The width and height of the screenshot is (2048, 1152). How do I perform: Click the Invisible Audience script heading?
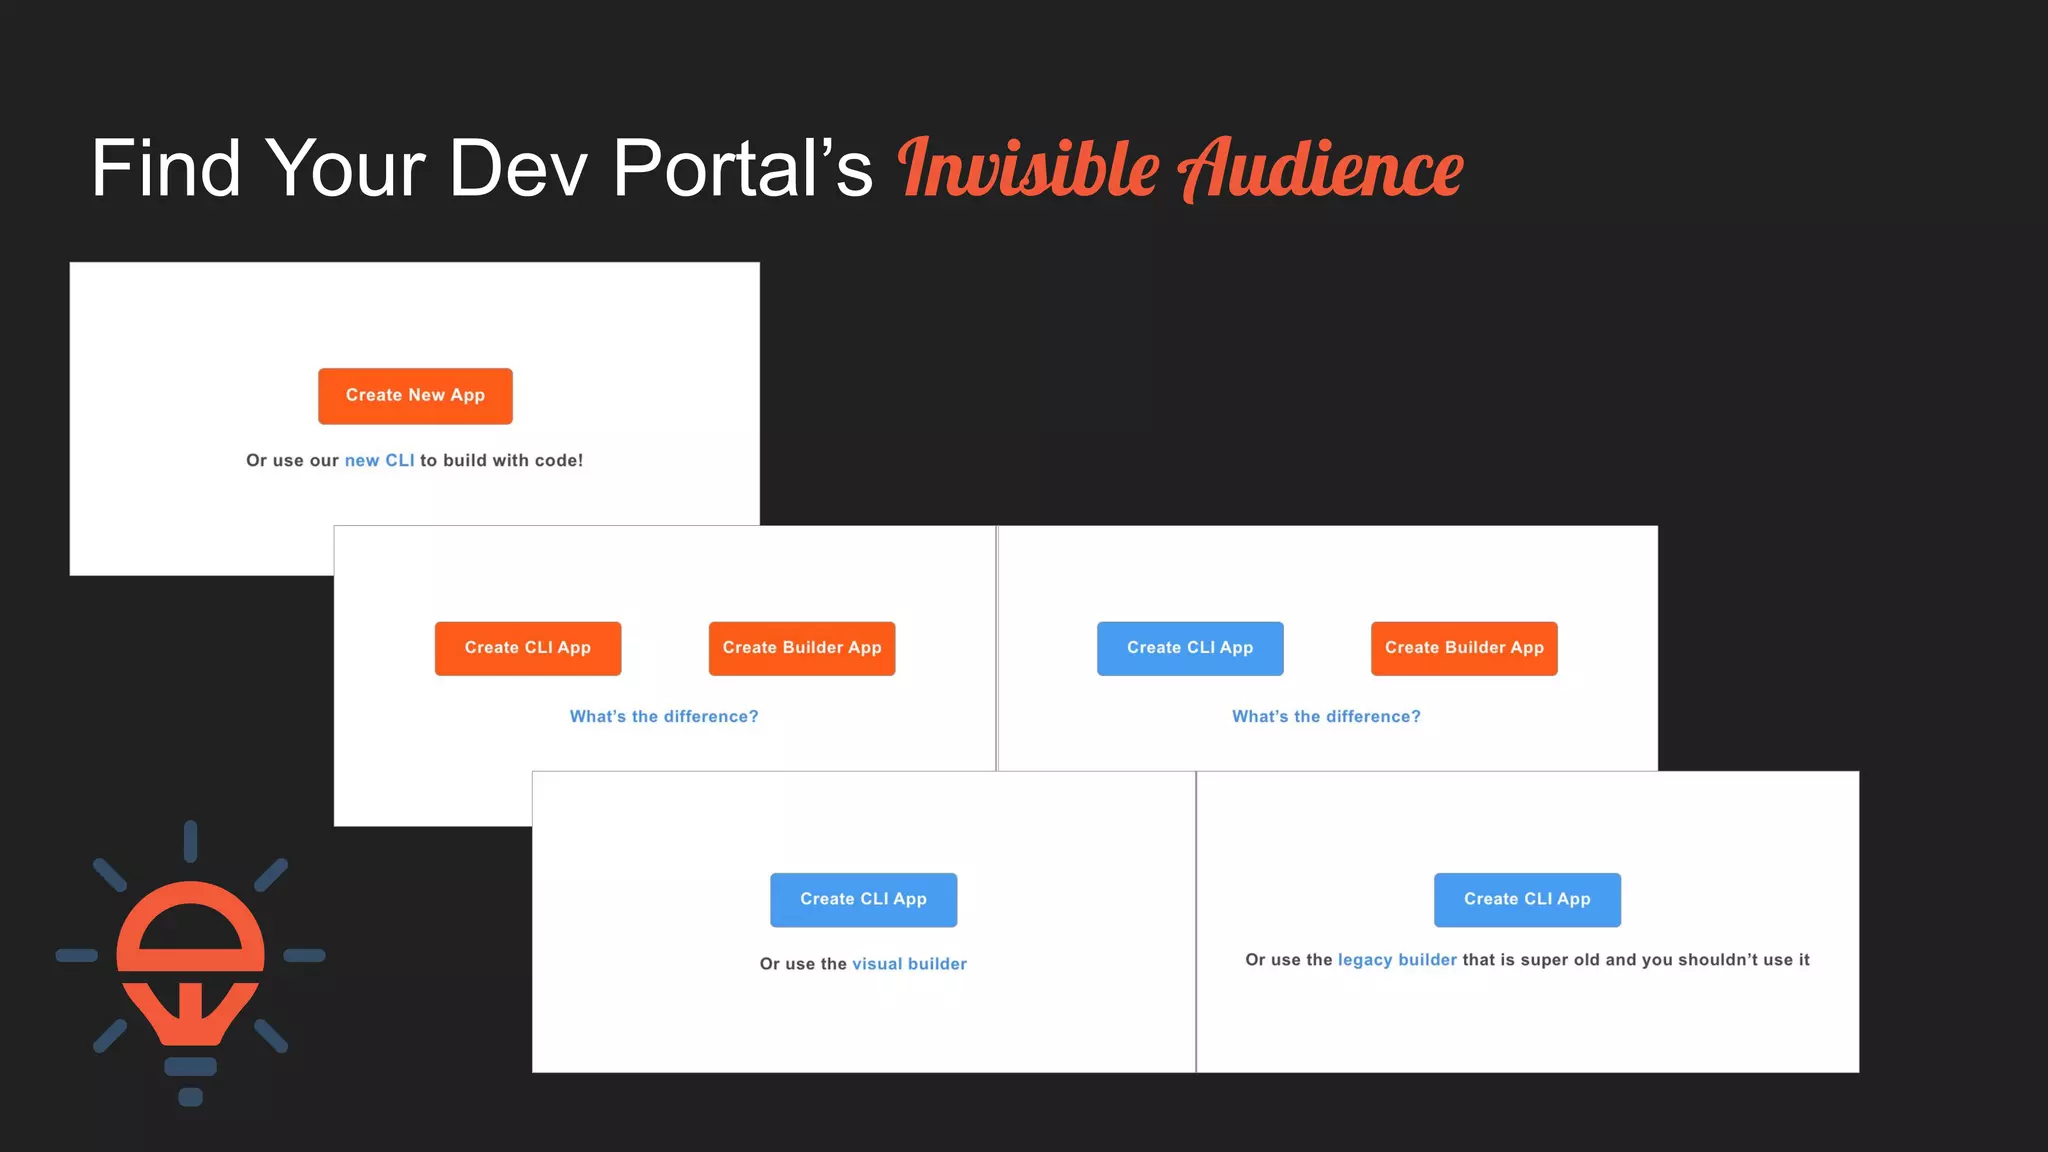click(1180, 168)
